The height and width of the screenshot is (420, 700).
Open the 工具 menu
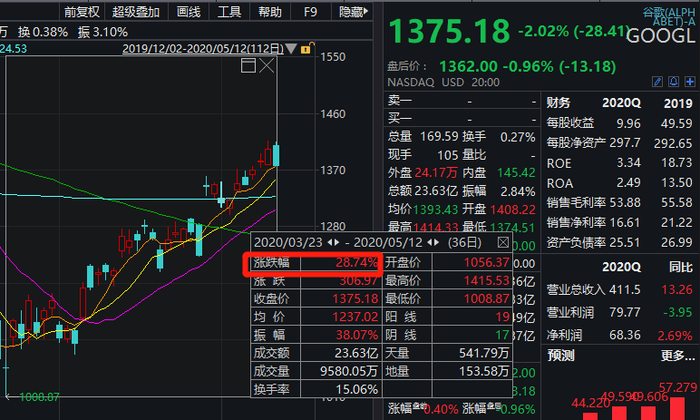(x=229, y=12)
